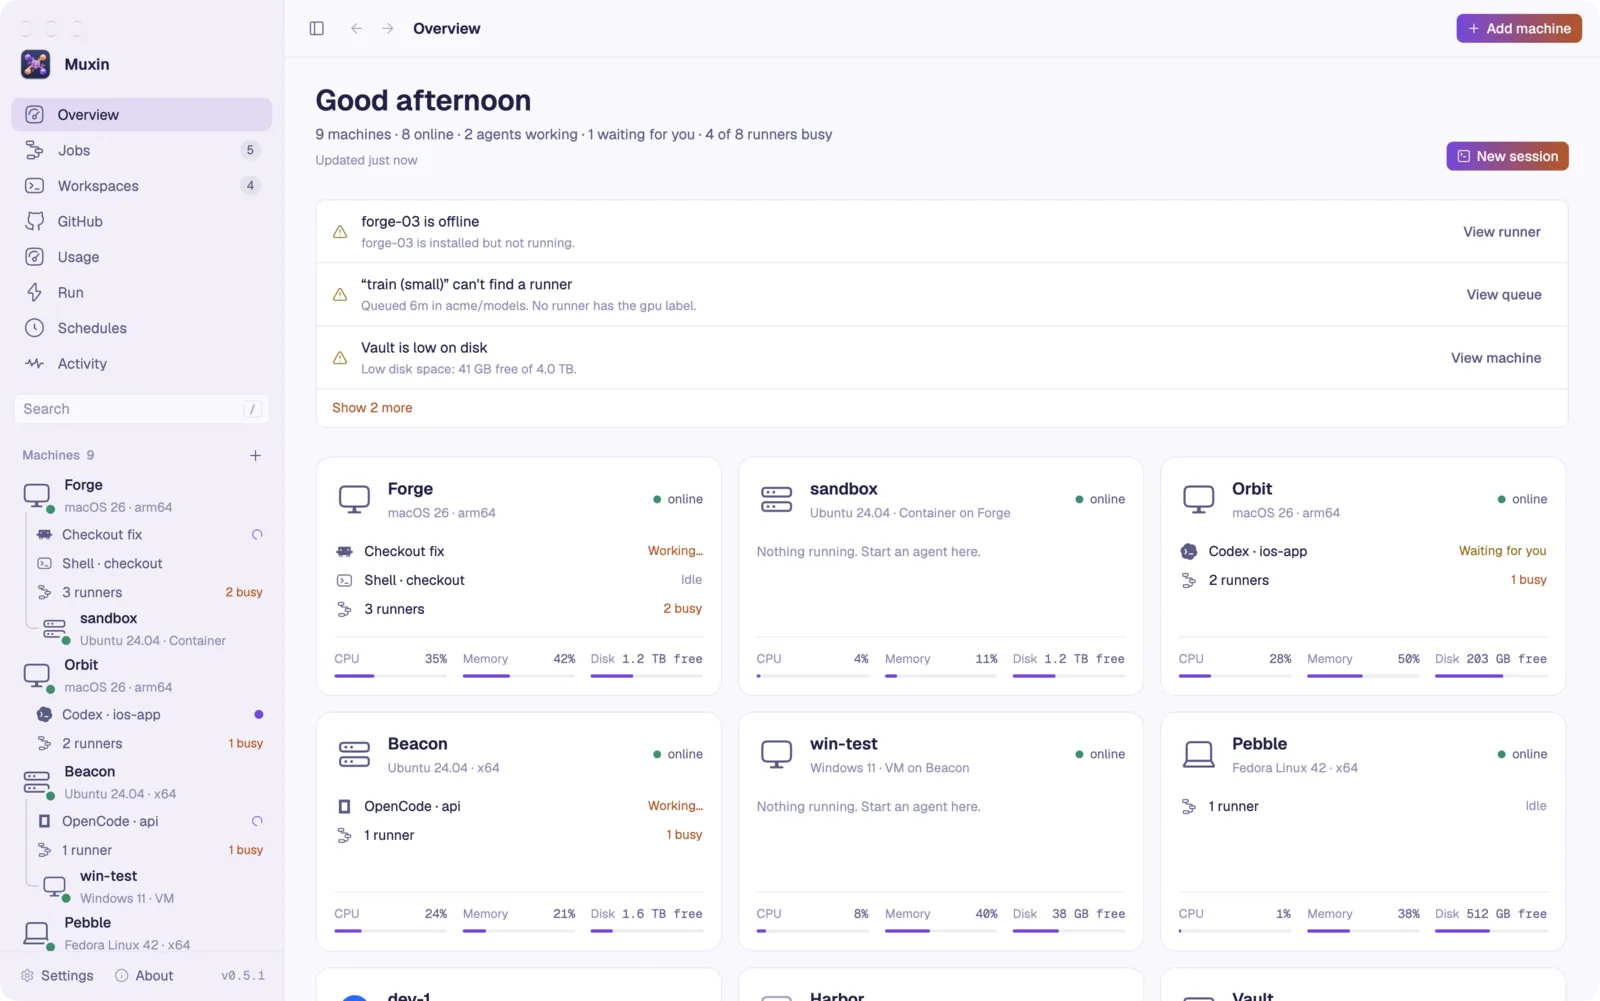The image size is (1600, 1001).
Task: Click 3 runners row in Forge card
Action: 519,609
